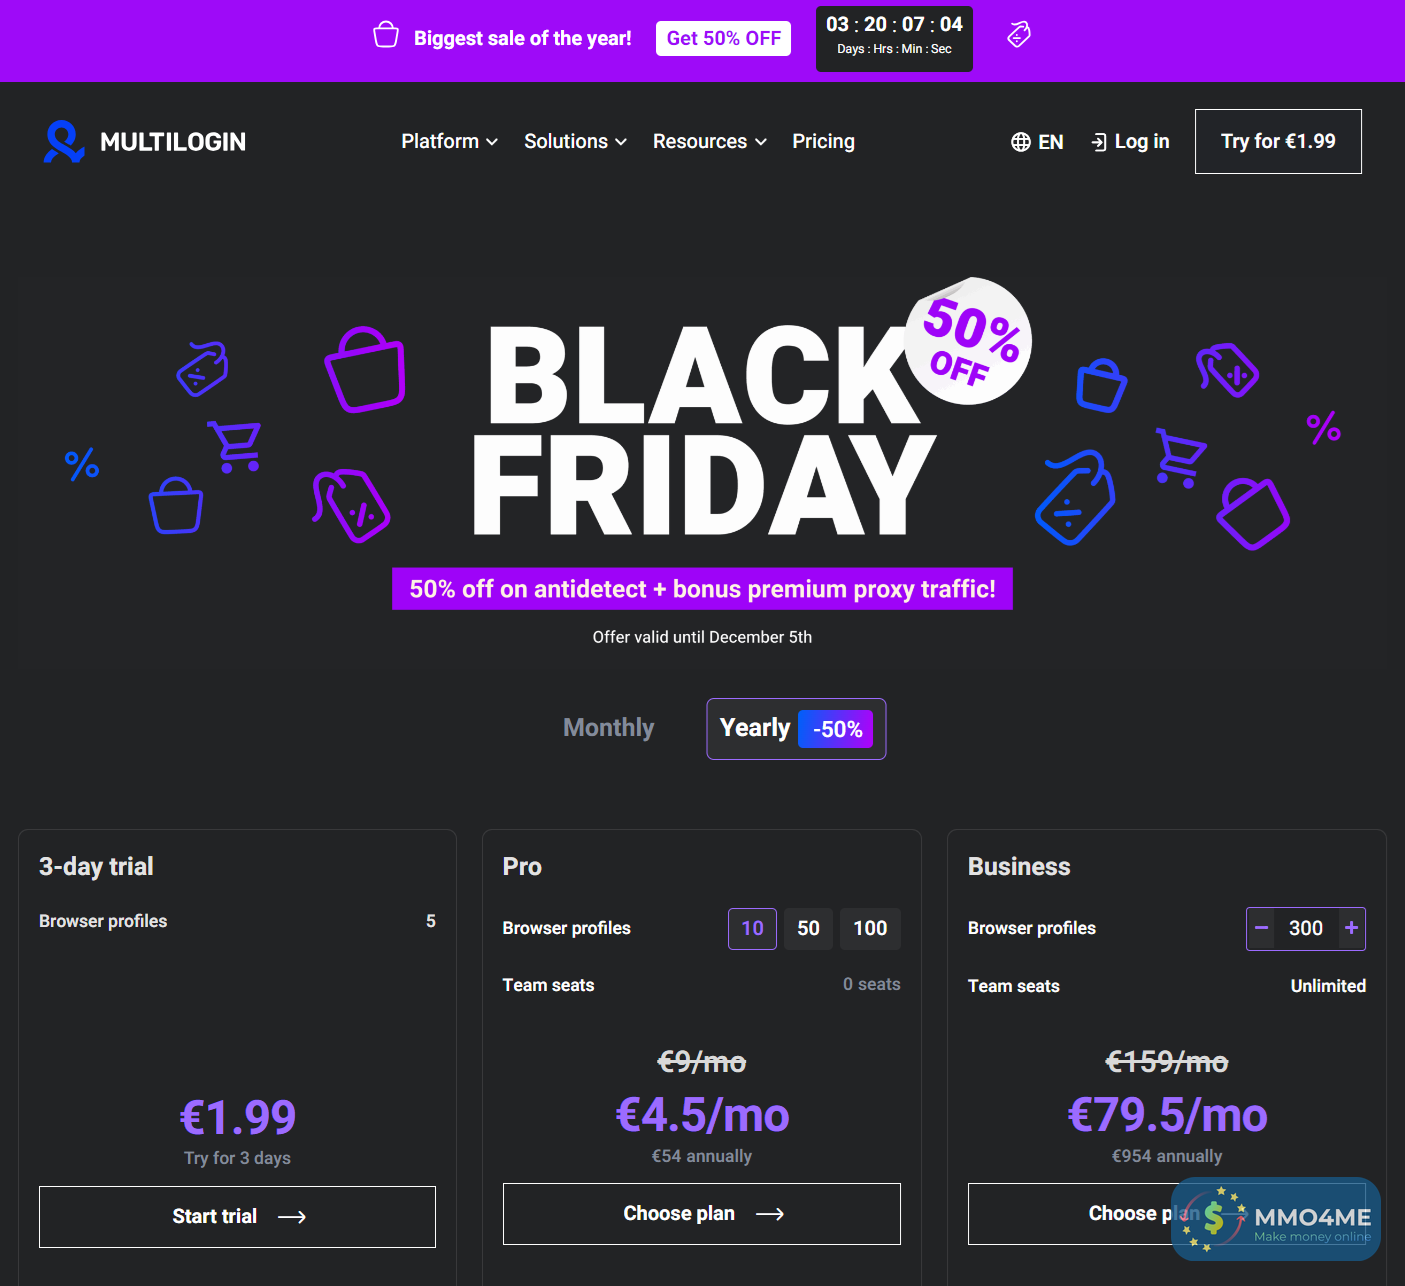Open the Pricing page

(823, 141)
